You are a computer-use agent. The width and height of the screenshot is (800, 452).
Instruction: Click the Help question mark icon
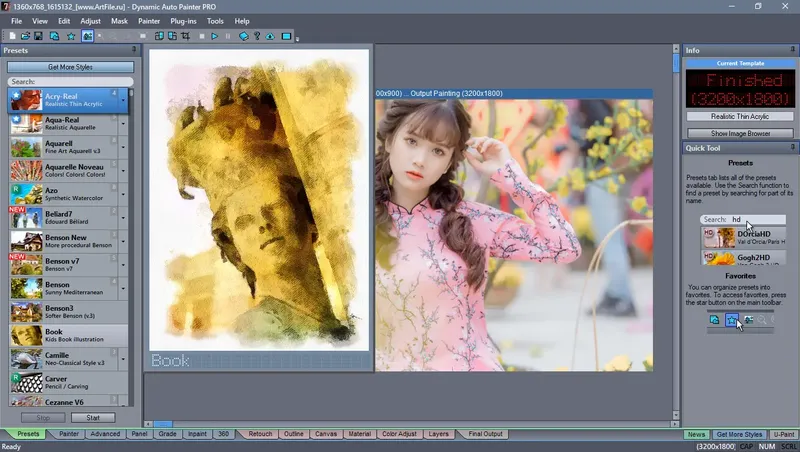(x=257, y=36)
